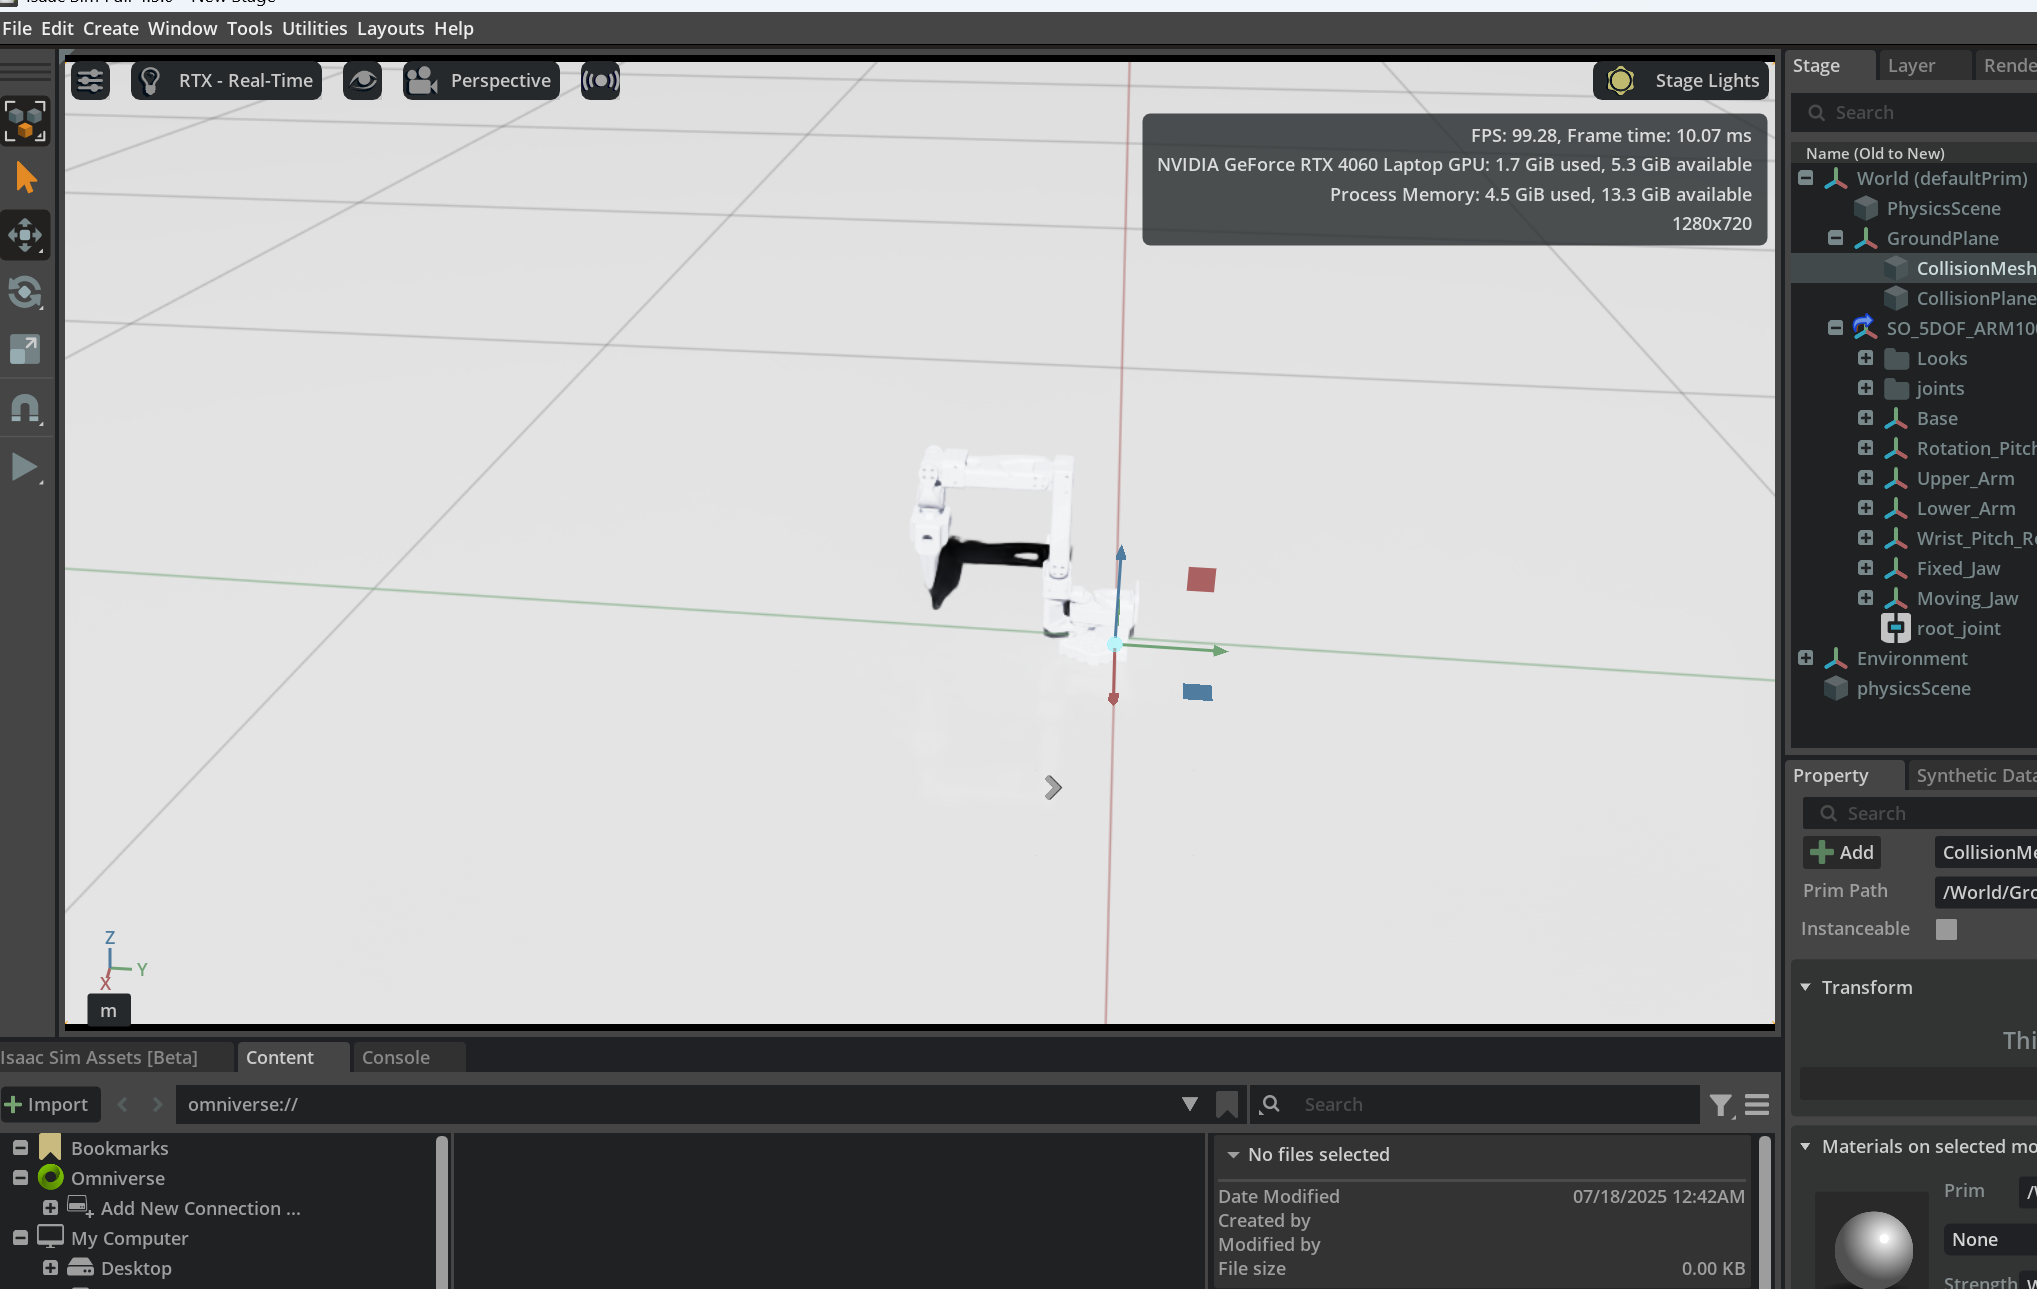Click the CollisionMesh prim mesh icon
The image size is (2037, 1289).
(x=1895, y=268)
